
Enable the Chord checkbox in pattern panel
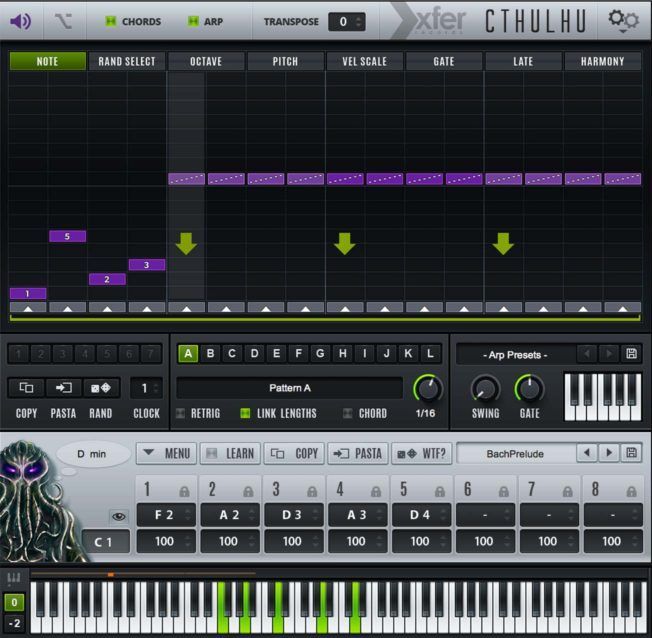click(348, 413)
